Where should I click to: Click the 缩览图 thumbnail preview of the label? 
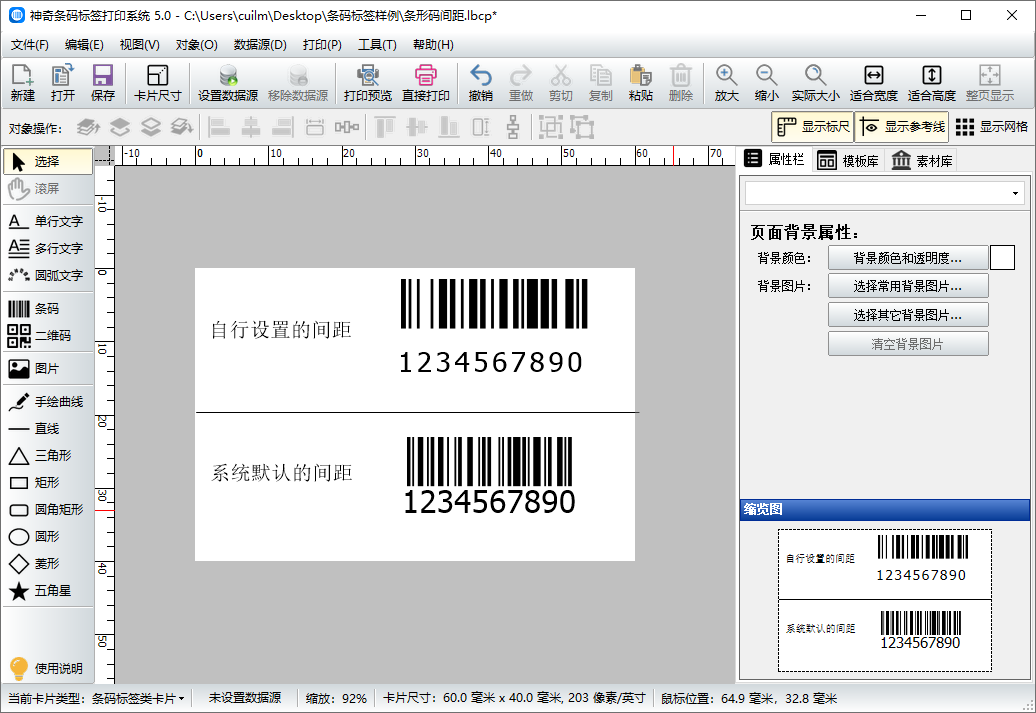(x=885, y=600)
